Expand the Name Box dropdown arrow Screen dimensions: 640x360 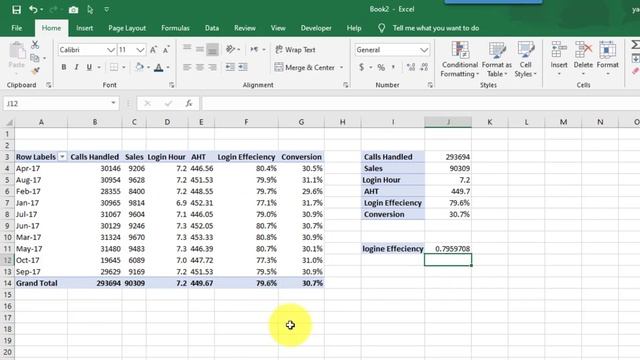(x=113, y=103)
